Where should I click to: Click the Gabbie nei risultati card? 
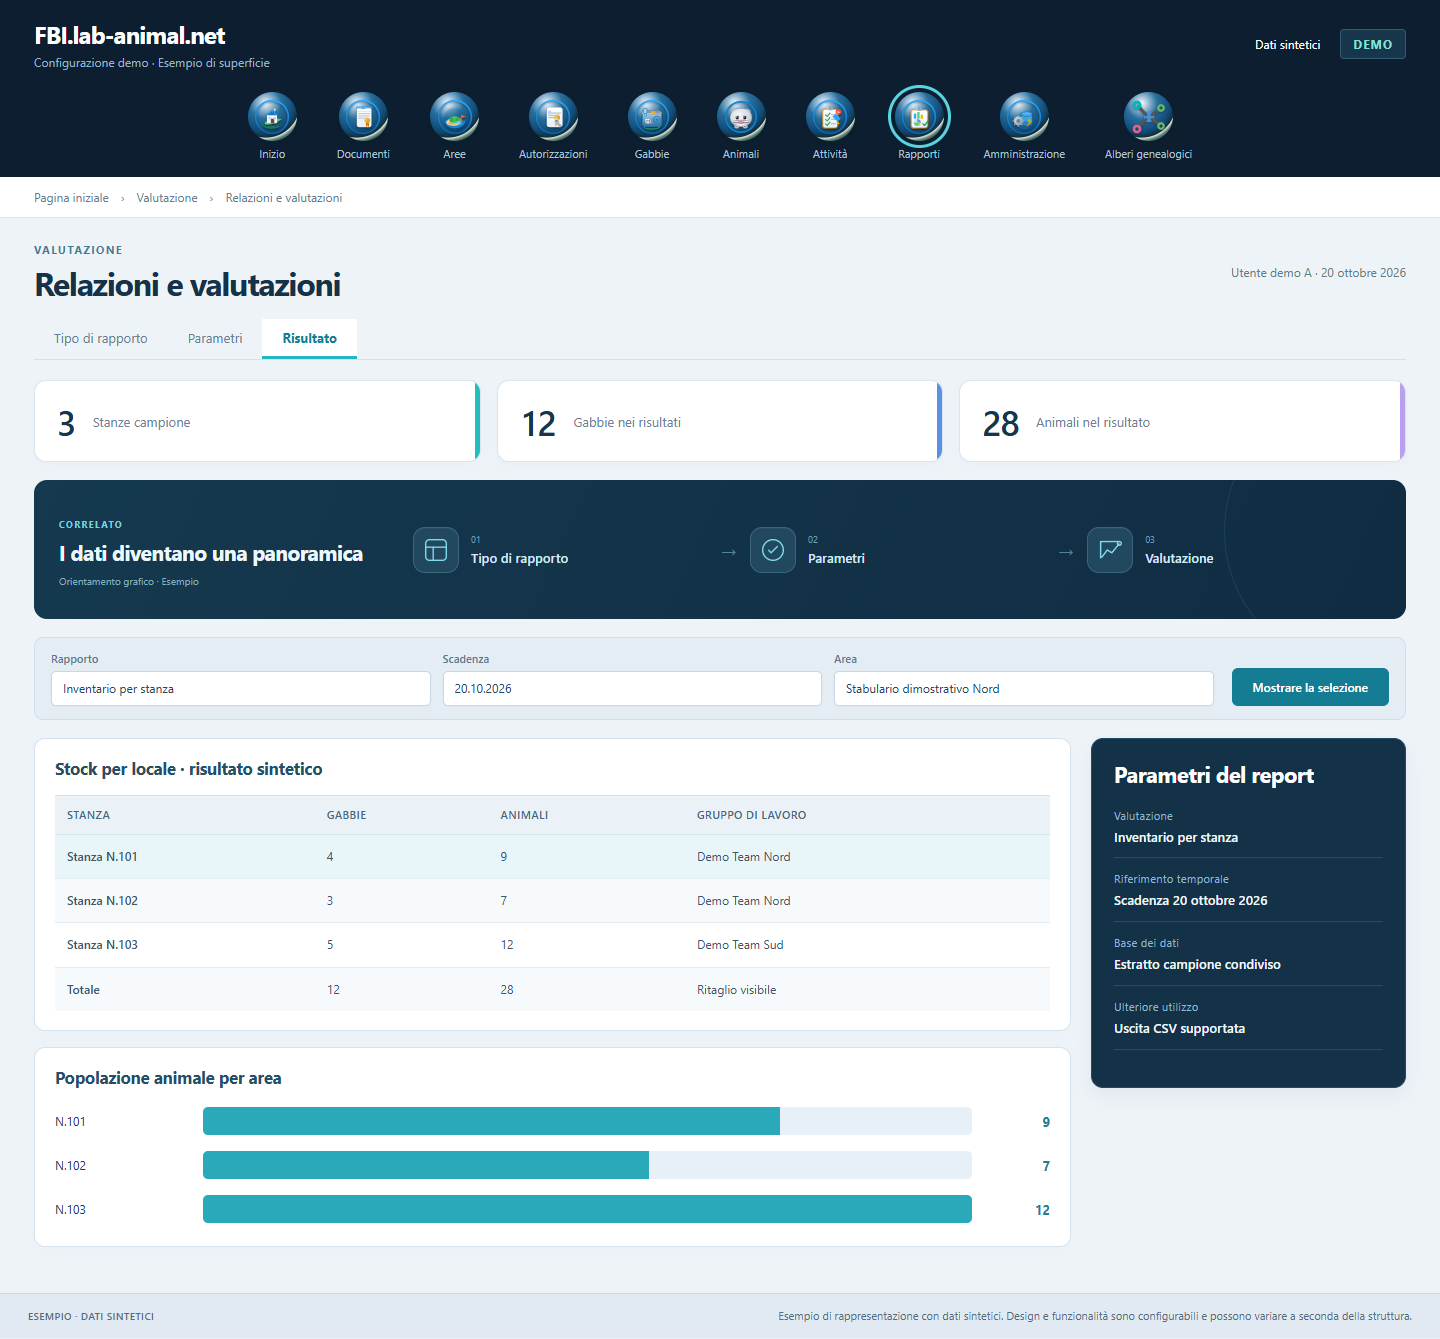pos(720,421)
